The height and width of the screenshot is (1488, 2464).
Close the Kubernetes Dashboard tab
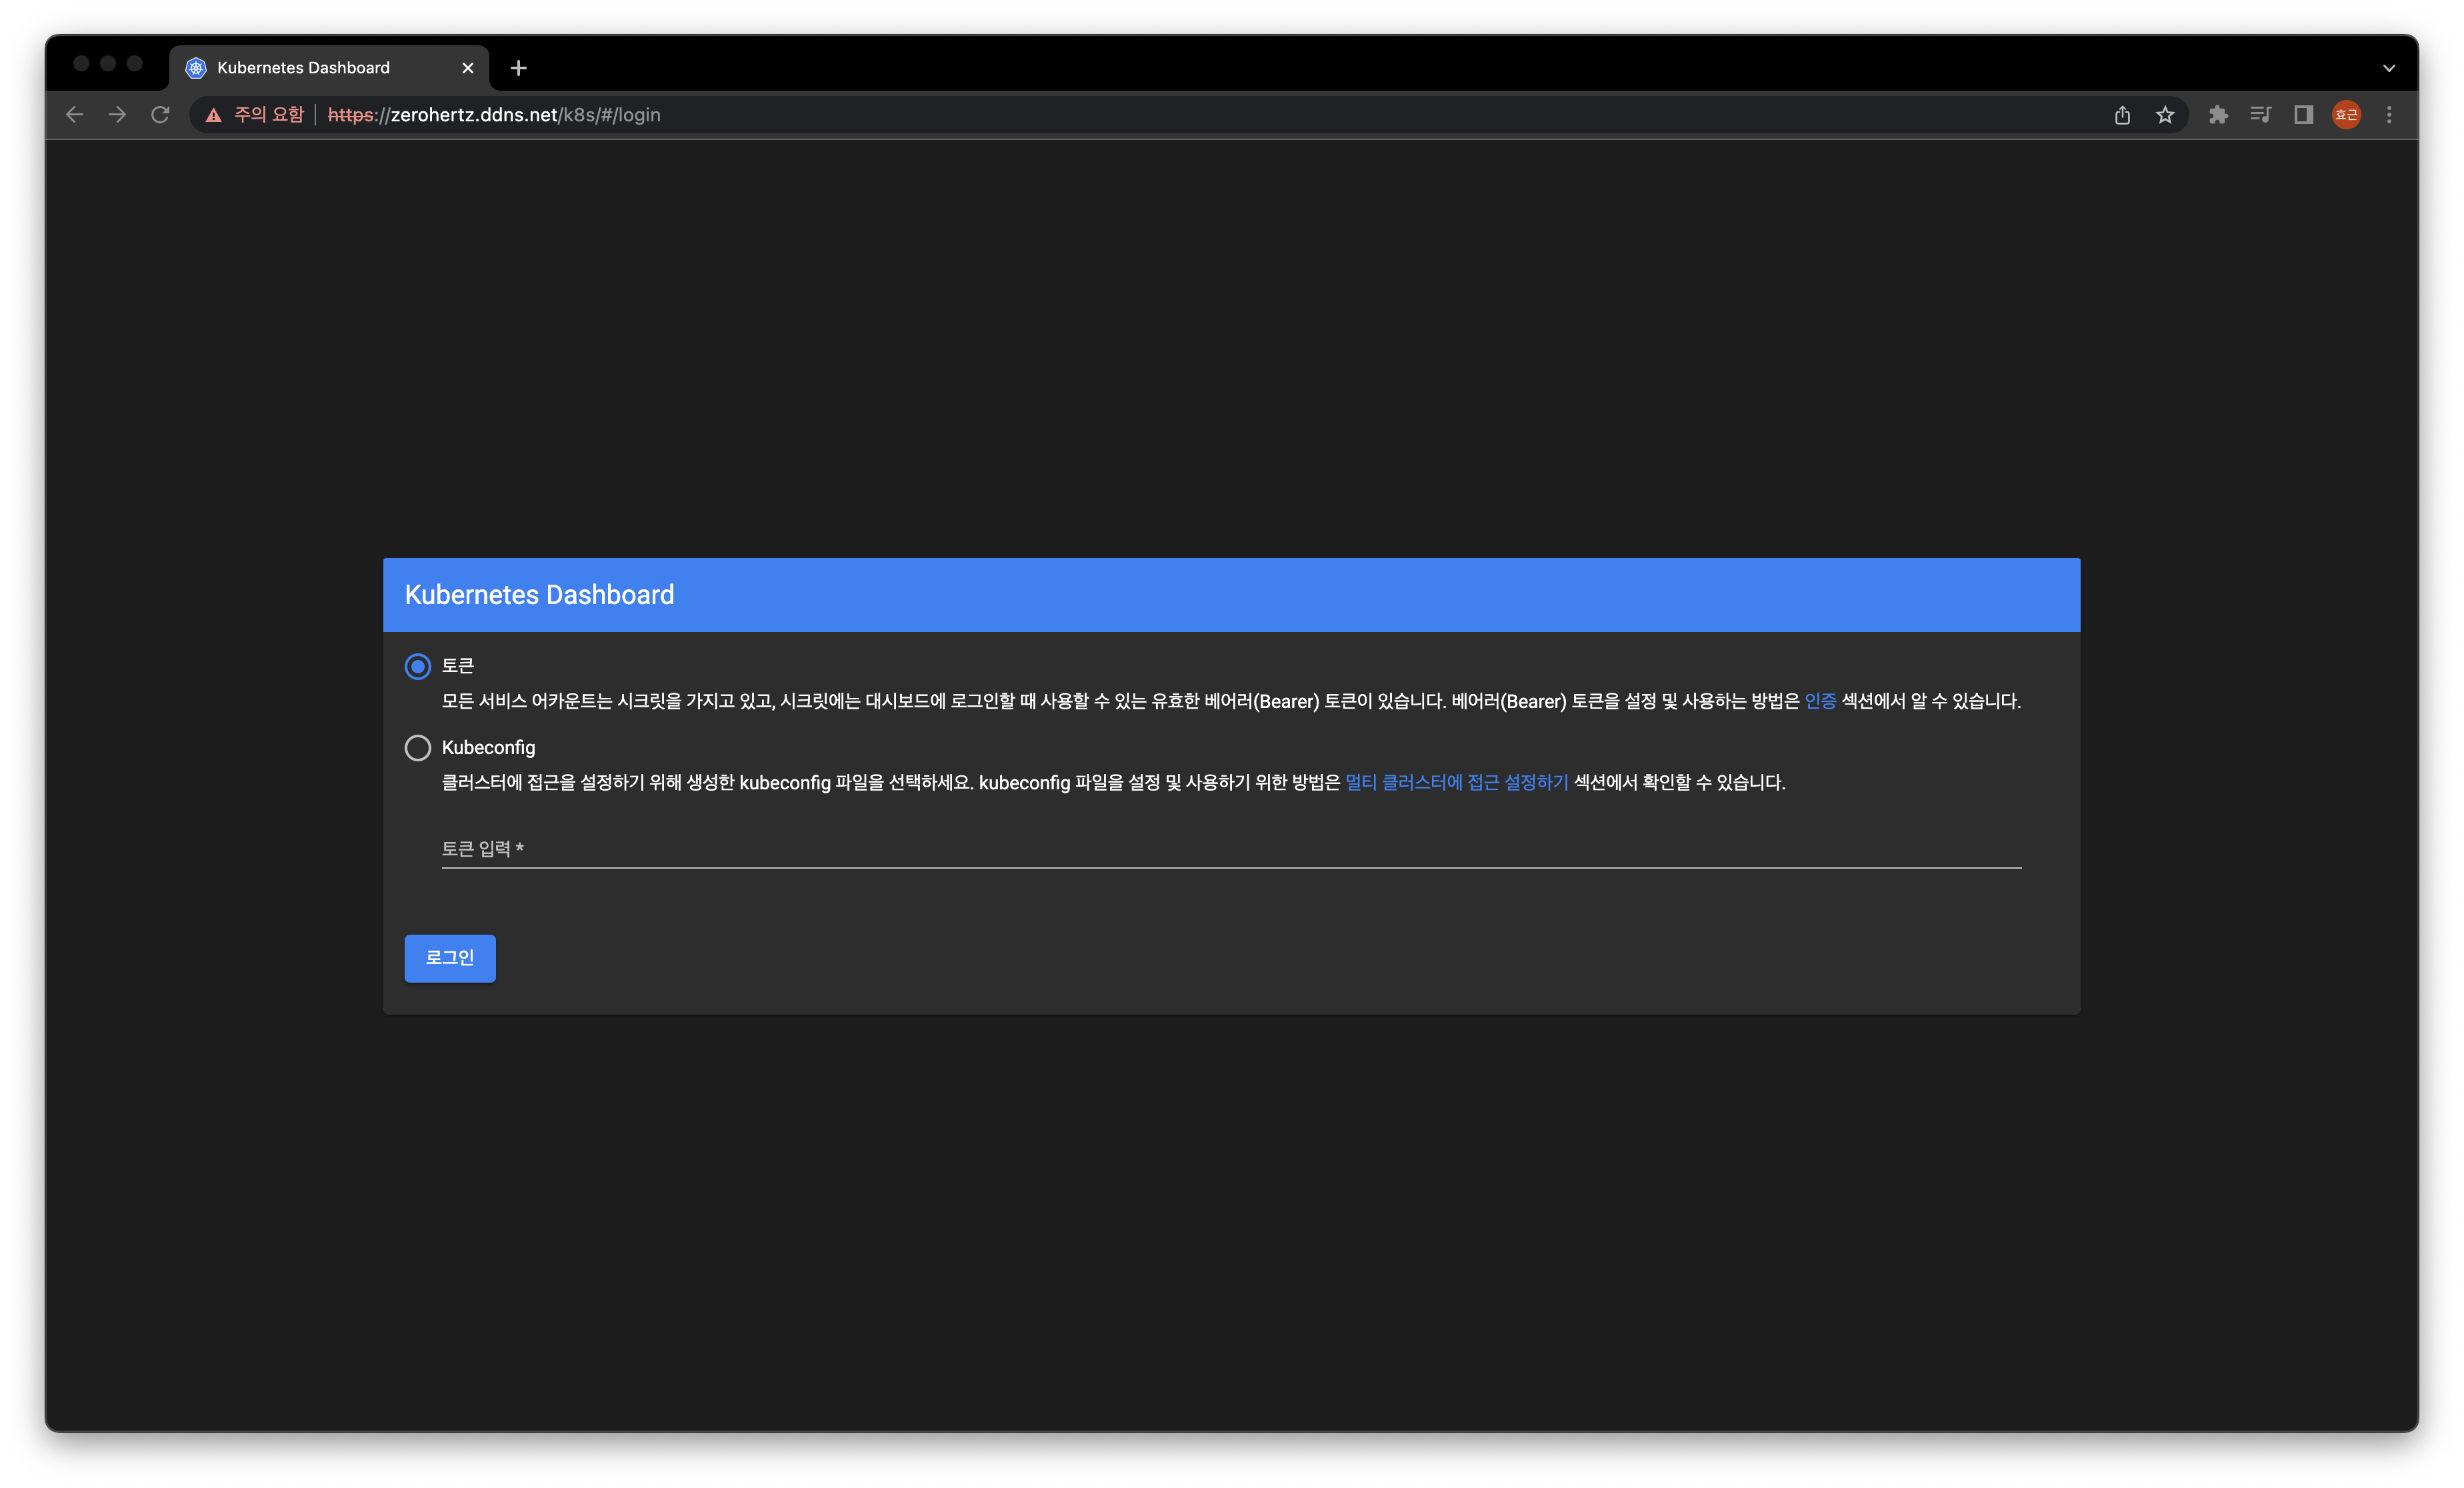click(x=467, y=68)
